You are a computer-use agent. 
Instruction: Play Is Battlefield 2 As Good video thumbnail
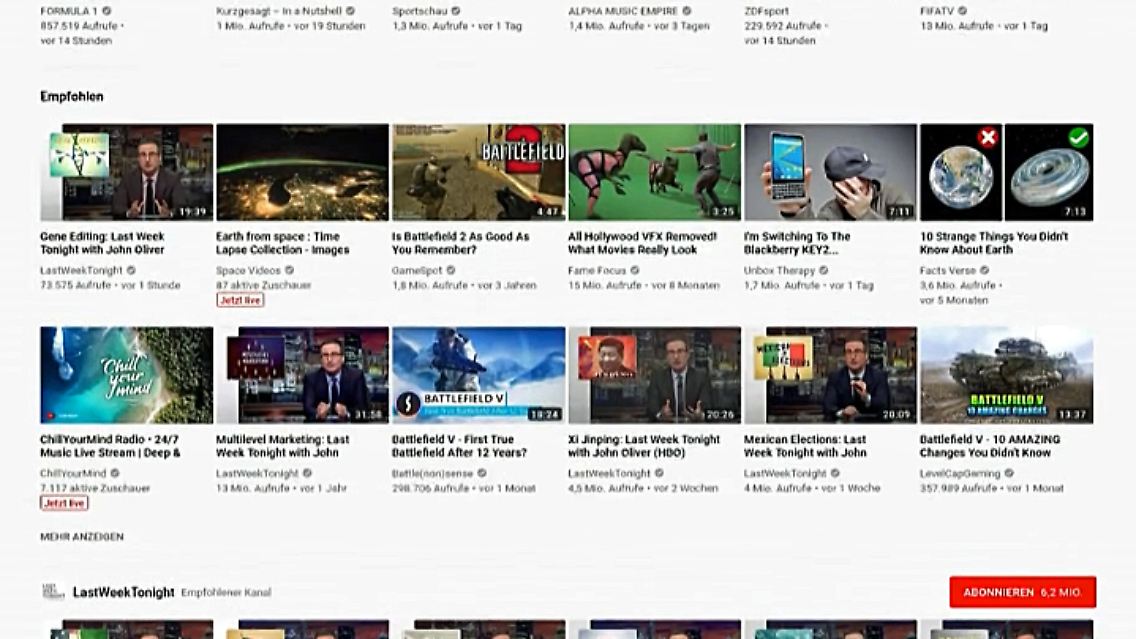click(478, 172)
